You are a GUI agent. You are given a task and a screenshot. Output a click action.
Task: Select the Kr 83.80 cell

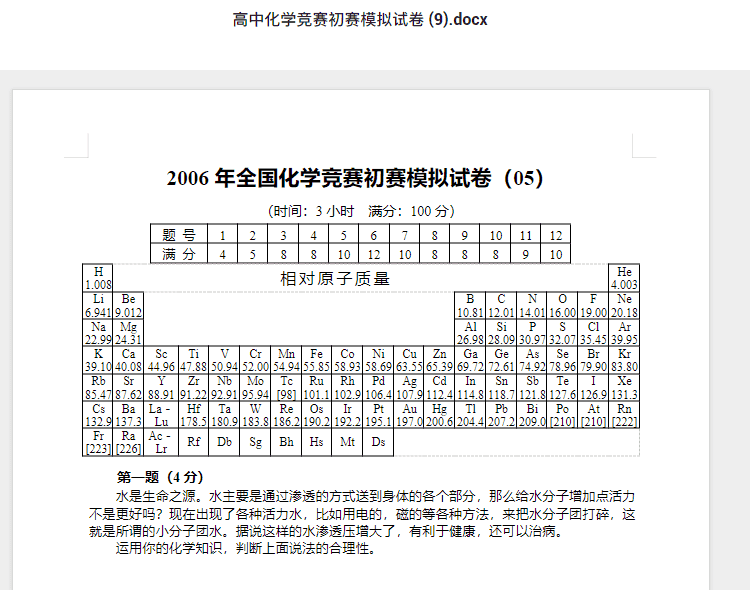624,360
